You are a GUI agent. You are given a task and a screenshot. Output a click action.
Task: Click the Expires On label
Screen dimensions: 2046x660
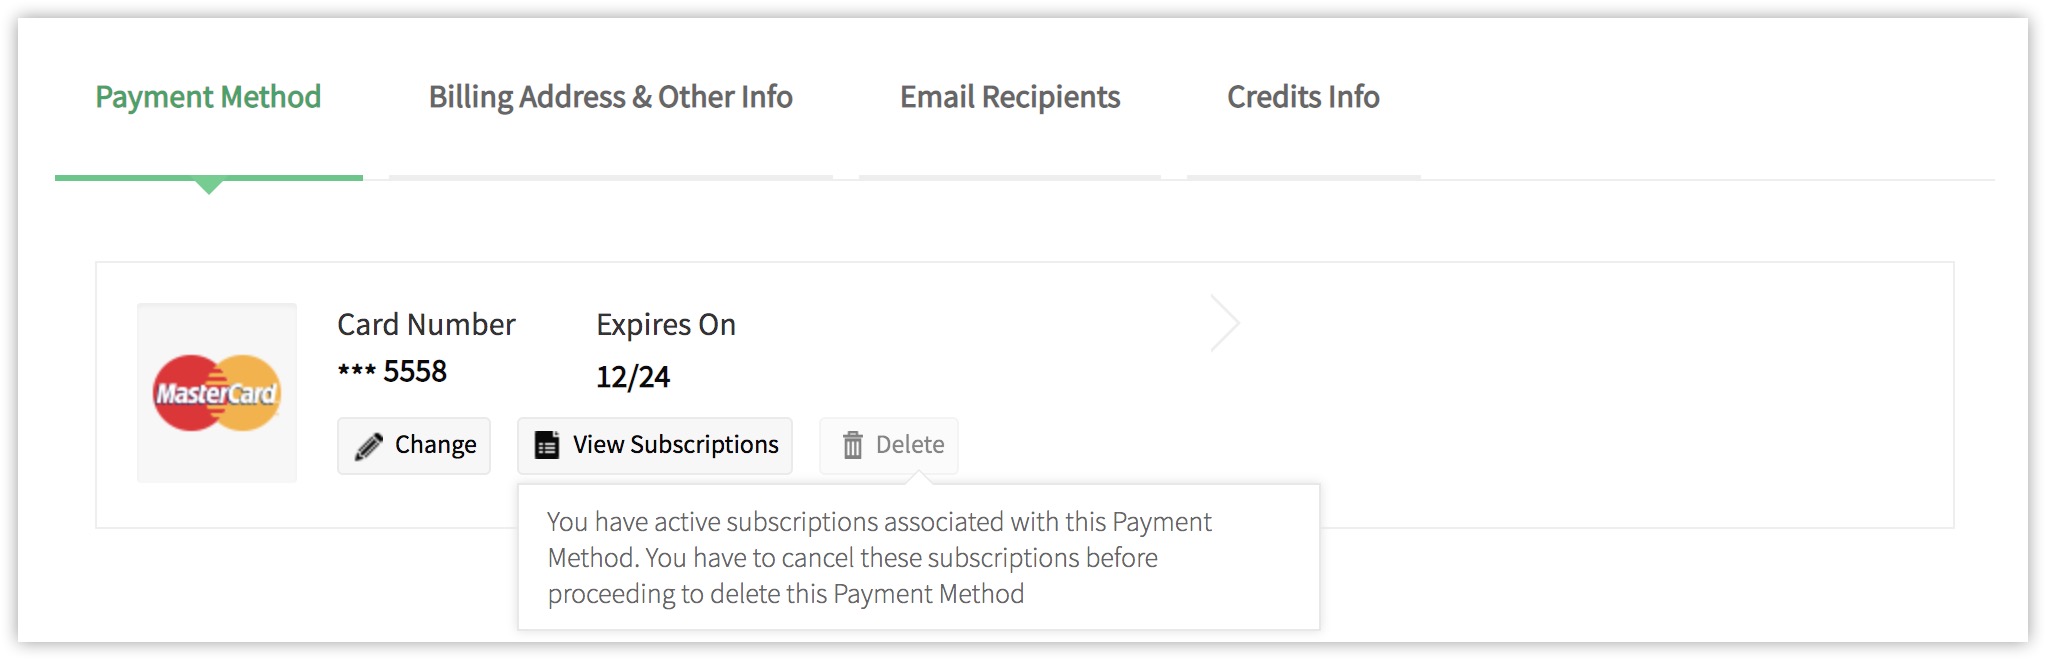pos(666,325)
